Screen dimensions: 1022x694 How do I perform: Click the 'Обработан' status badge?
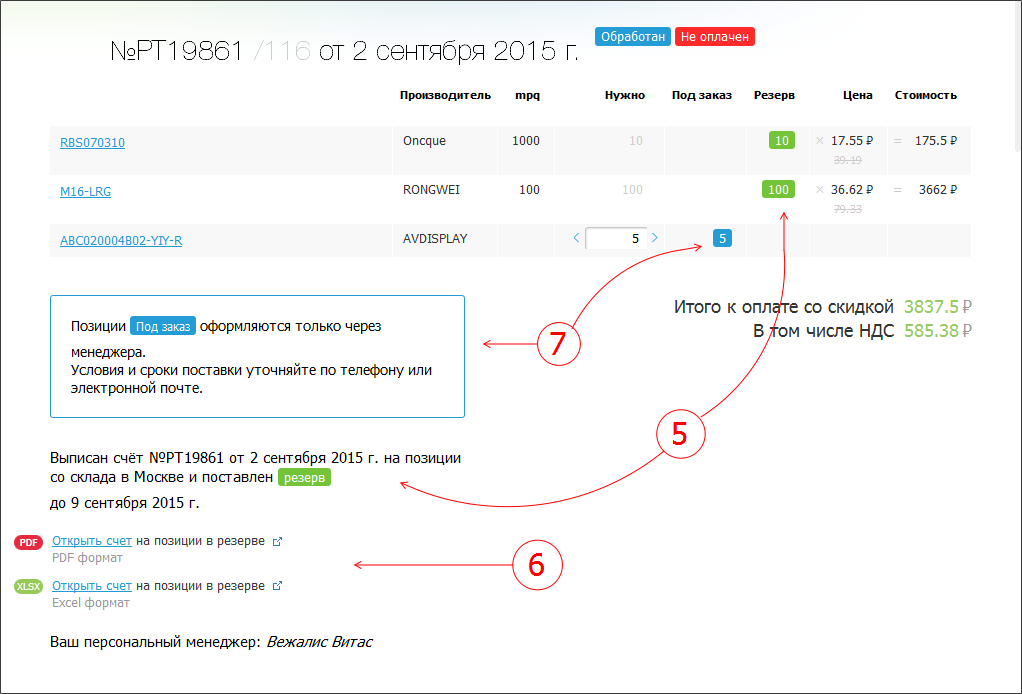[632, 37]
